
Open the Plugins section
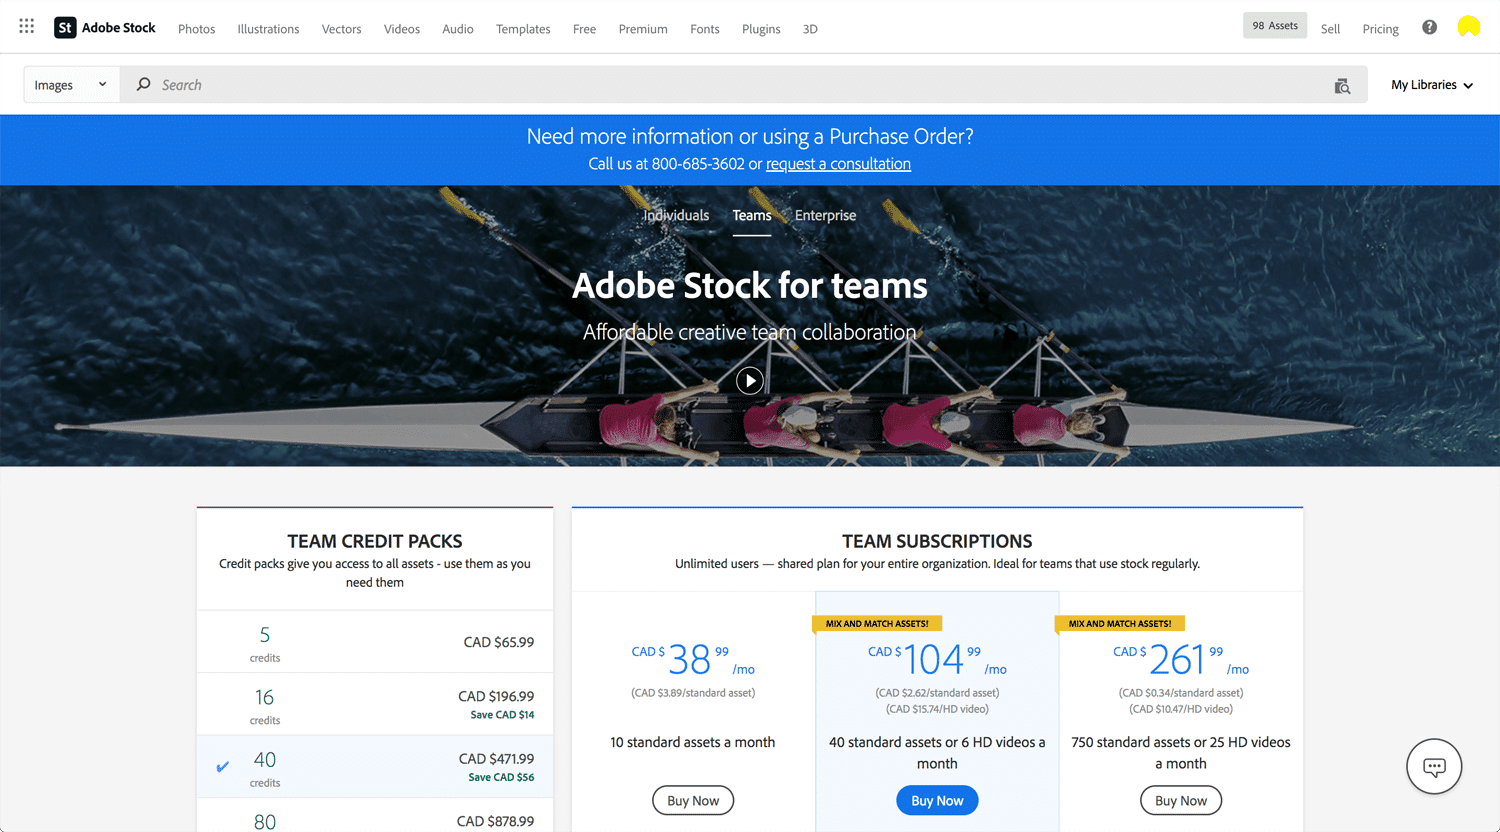761,29
